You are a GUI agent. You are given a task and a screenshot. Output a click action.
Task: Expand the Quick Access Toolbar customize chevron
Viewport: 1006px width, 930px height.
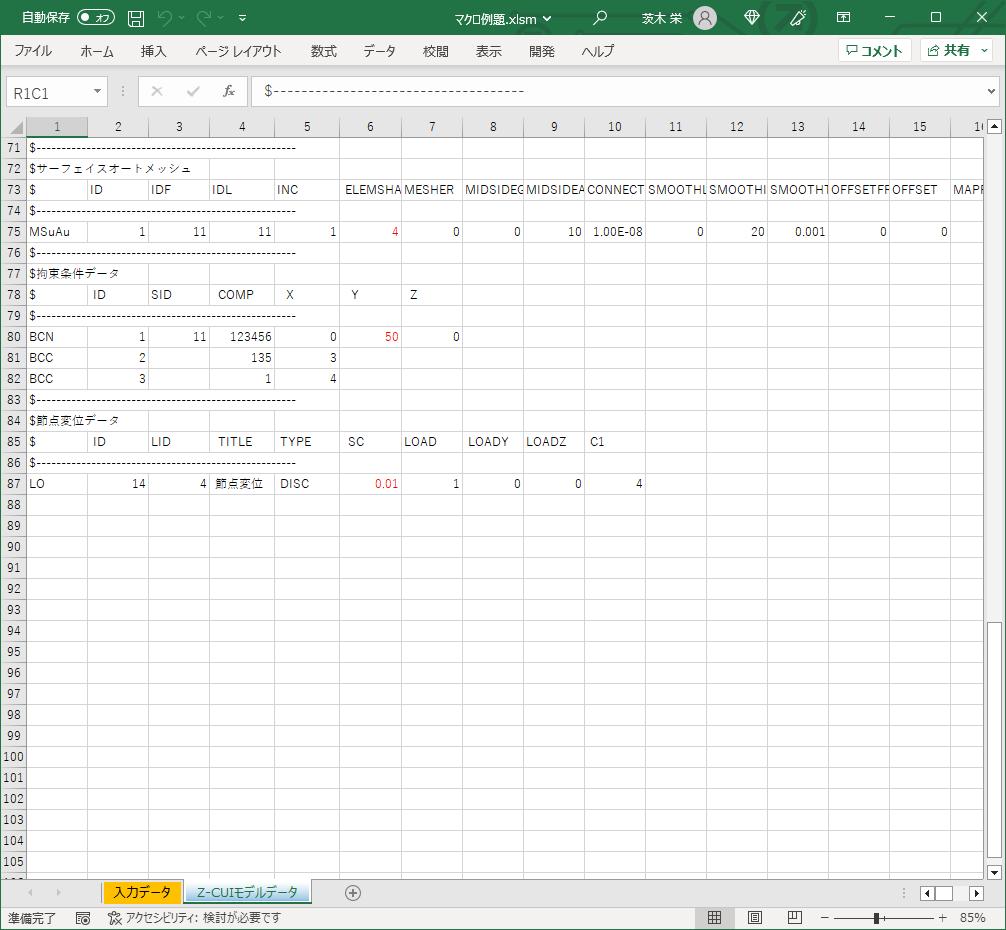pos(242,18)
